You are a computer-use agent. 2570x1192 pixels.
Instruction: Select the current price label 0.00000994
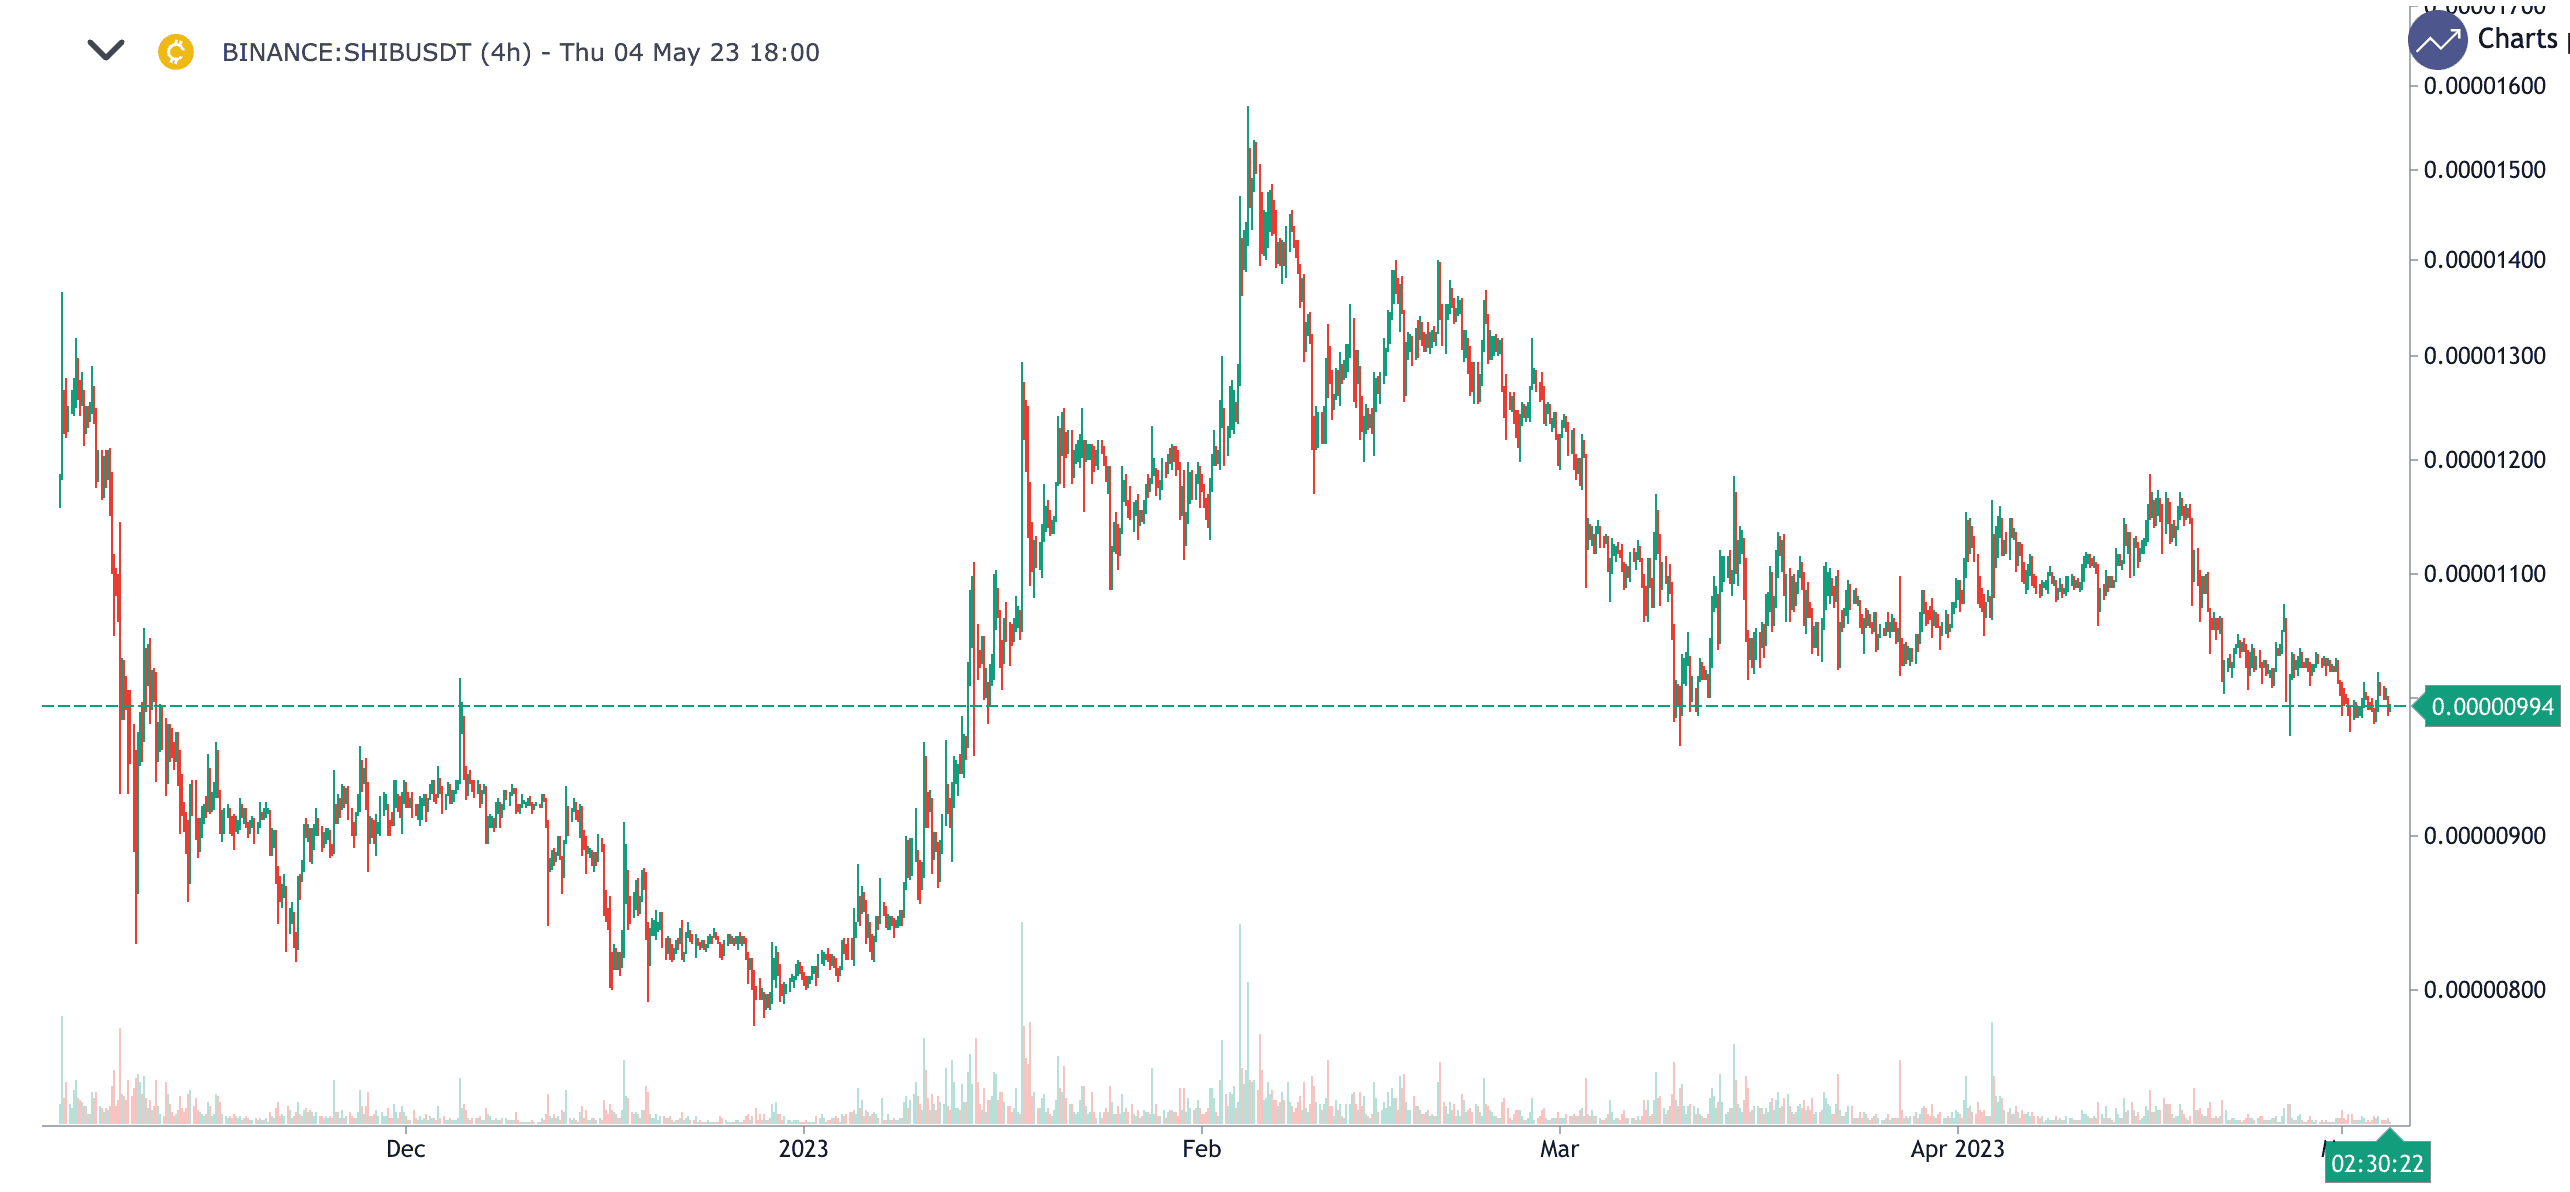click(x=2492, y=707)
